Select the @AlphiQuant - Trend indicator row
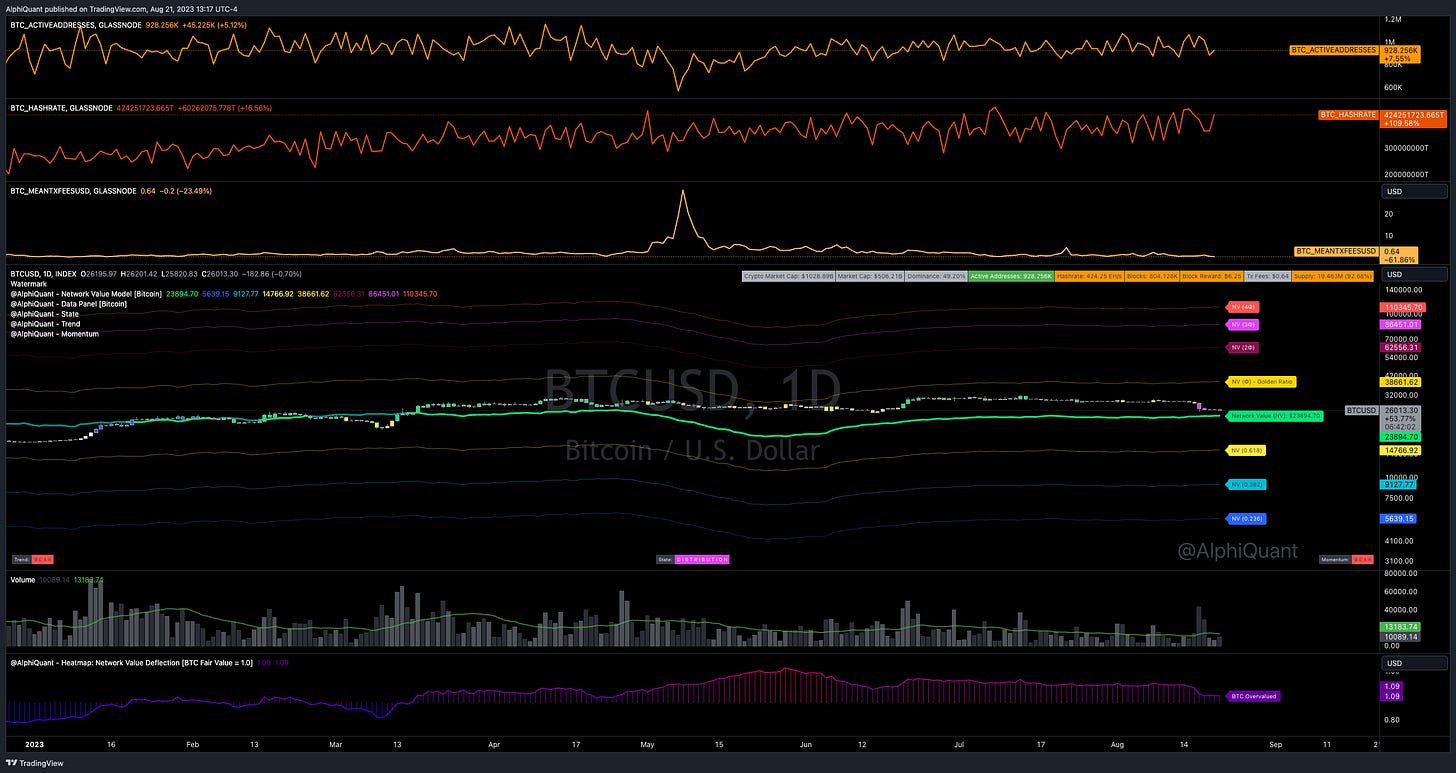Screen dimensions: 1456x773 45,324
